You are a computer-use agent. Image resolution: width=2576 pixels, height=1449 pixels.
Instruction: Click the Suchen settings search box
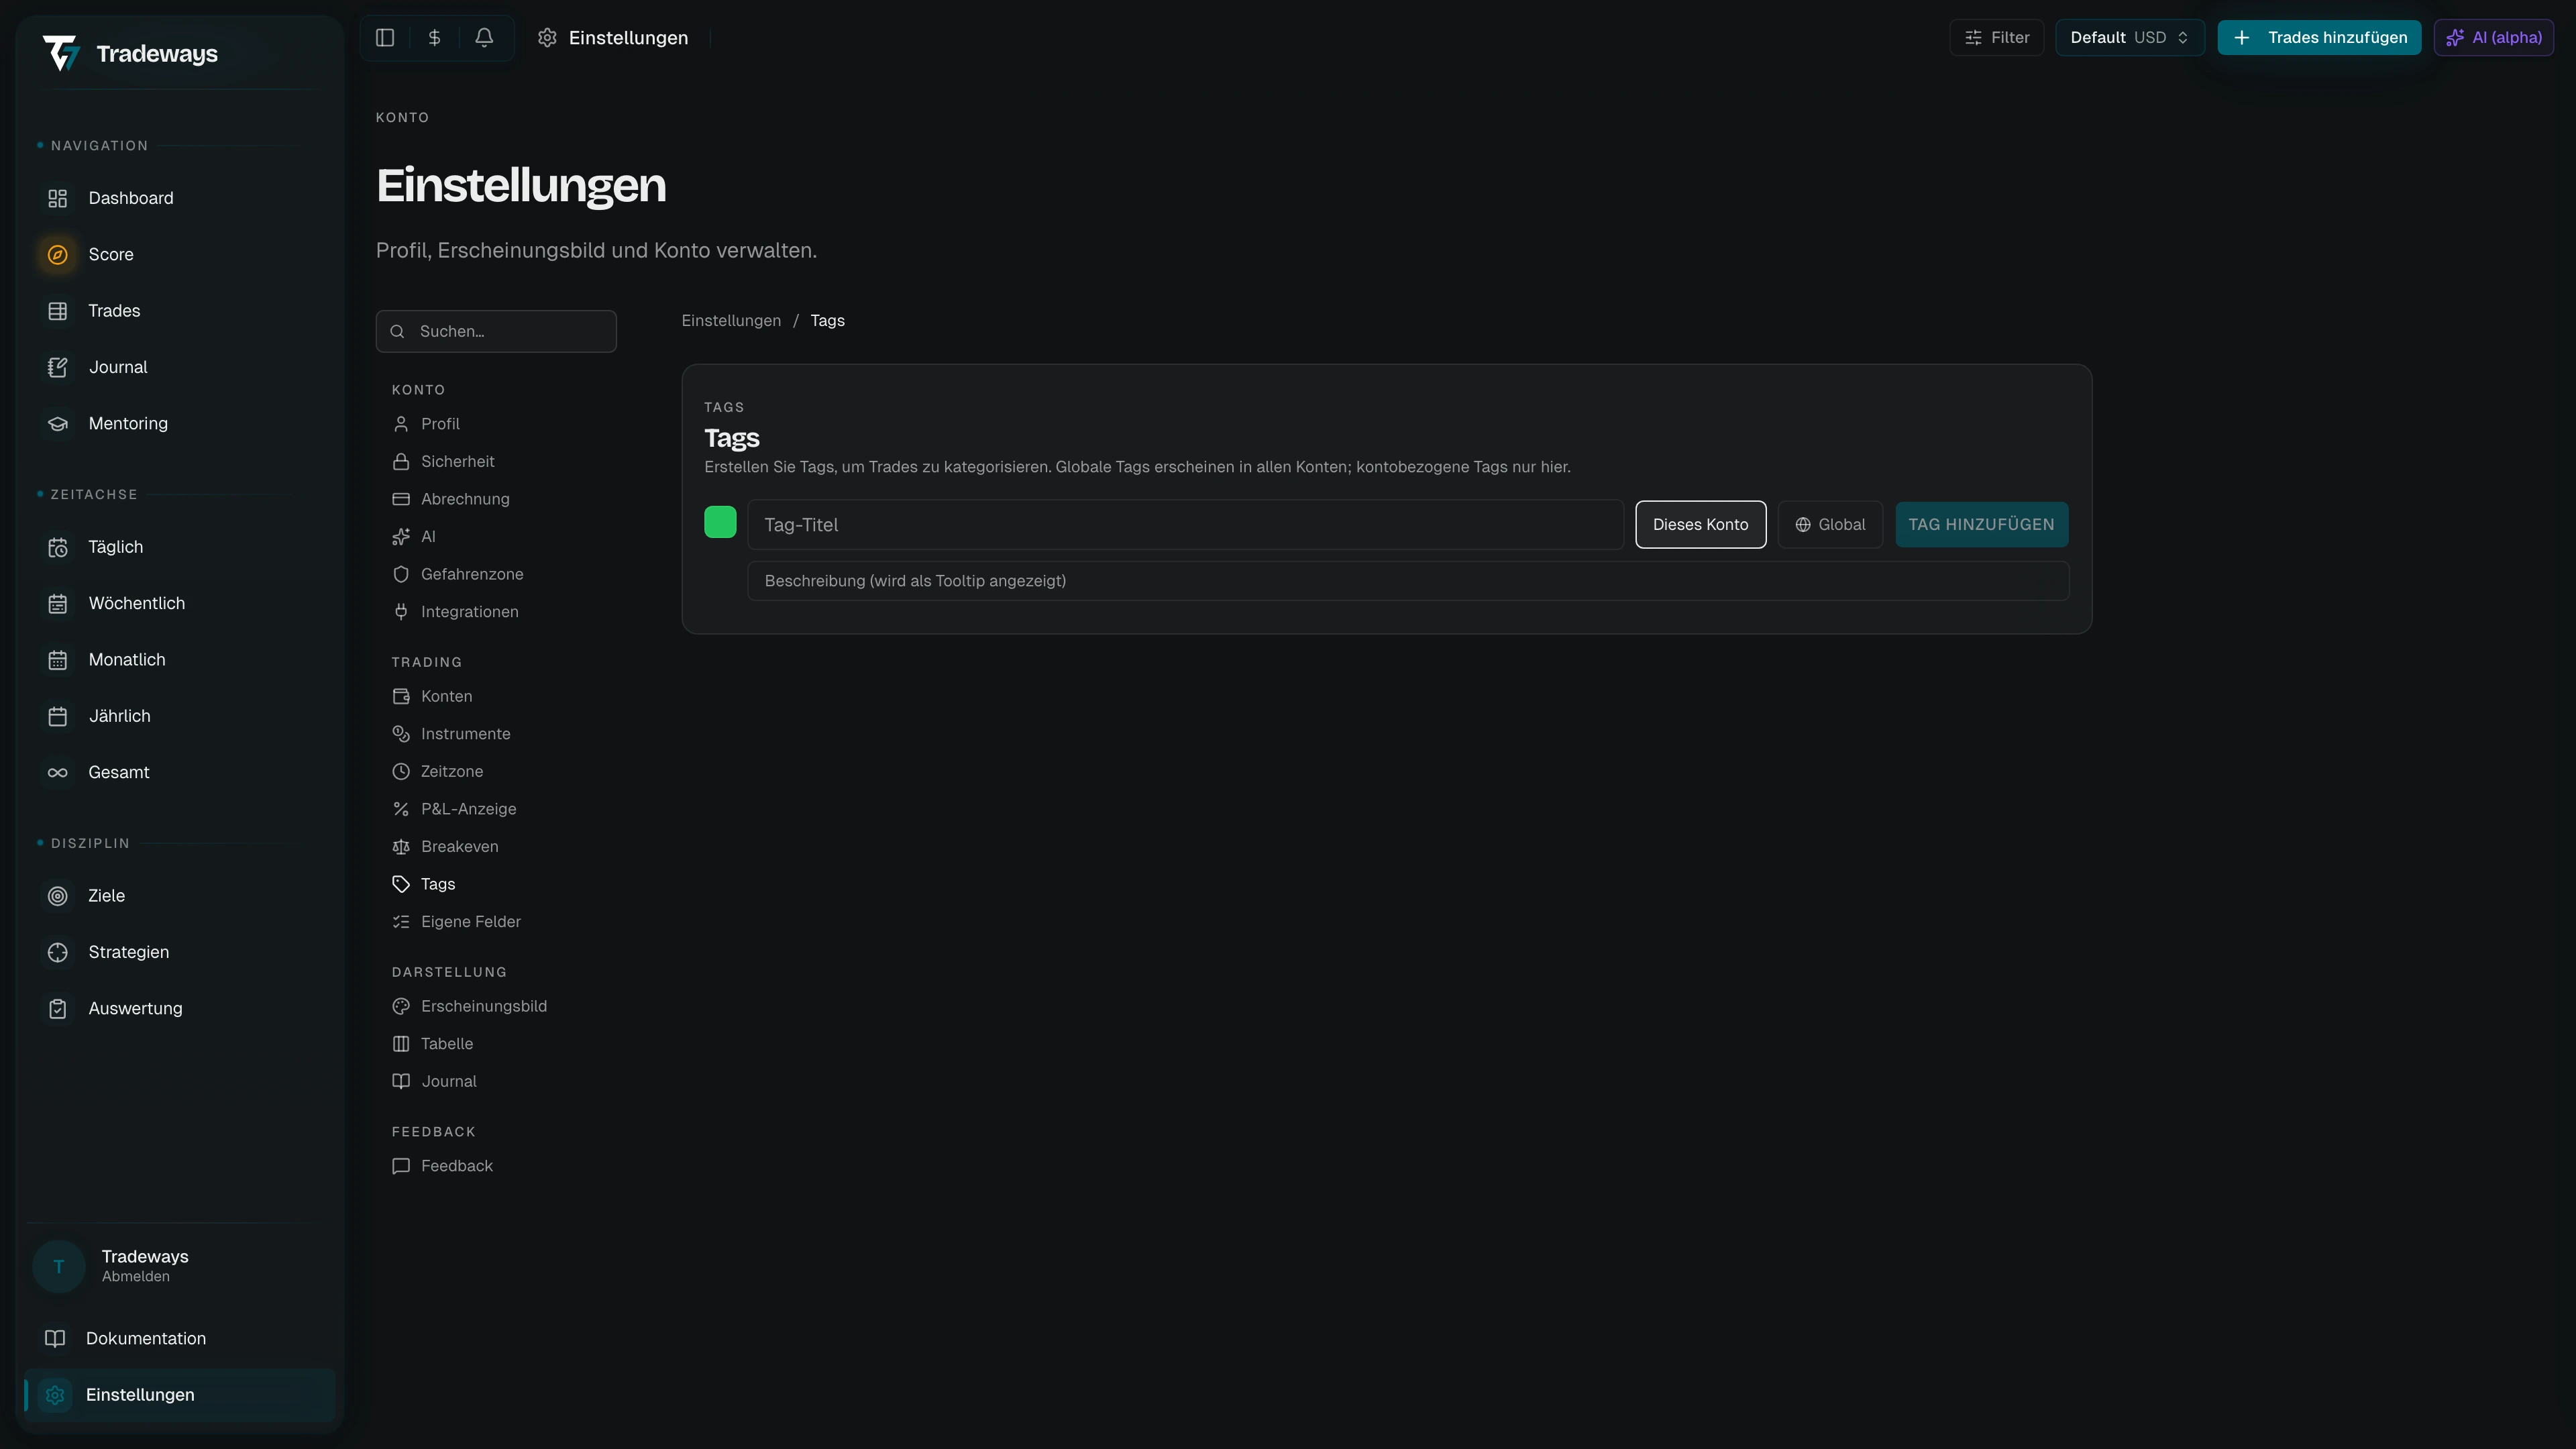tap(496, 331)
